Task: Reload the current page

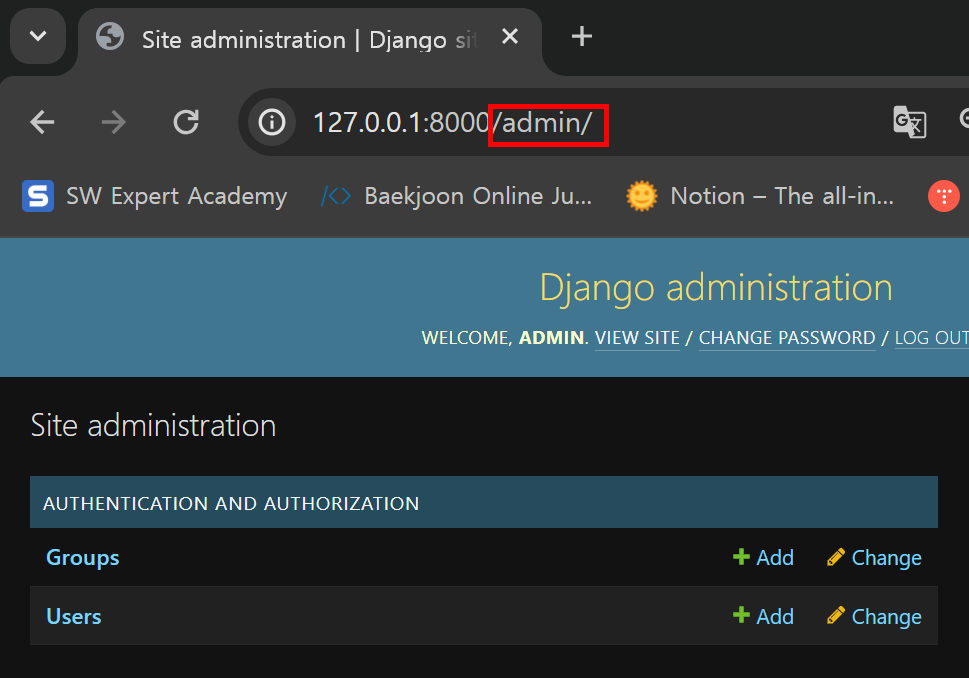Action: [x=186, y=122]
